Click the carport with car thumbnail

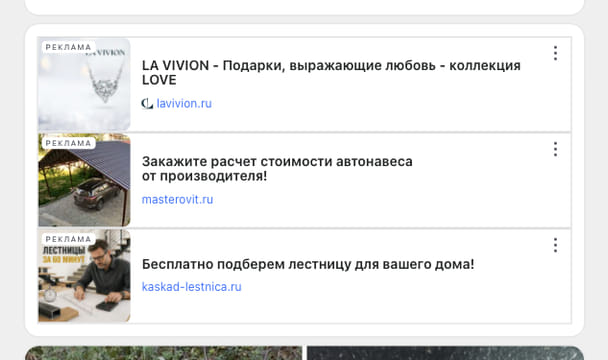[85, 180]
